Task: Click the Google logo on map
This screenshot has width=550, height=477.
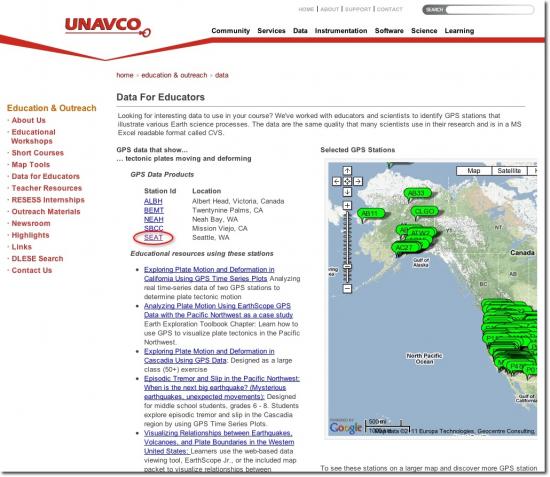Action: coord(346,427)
